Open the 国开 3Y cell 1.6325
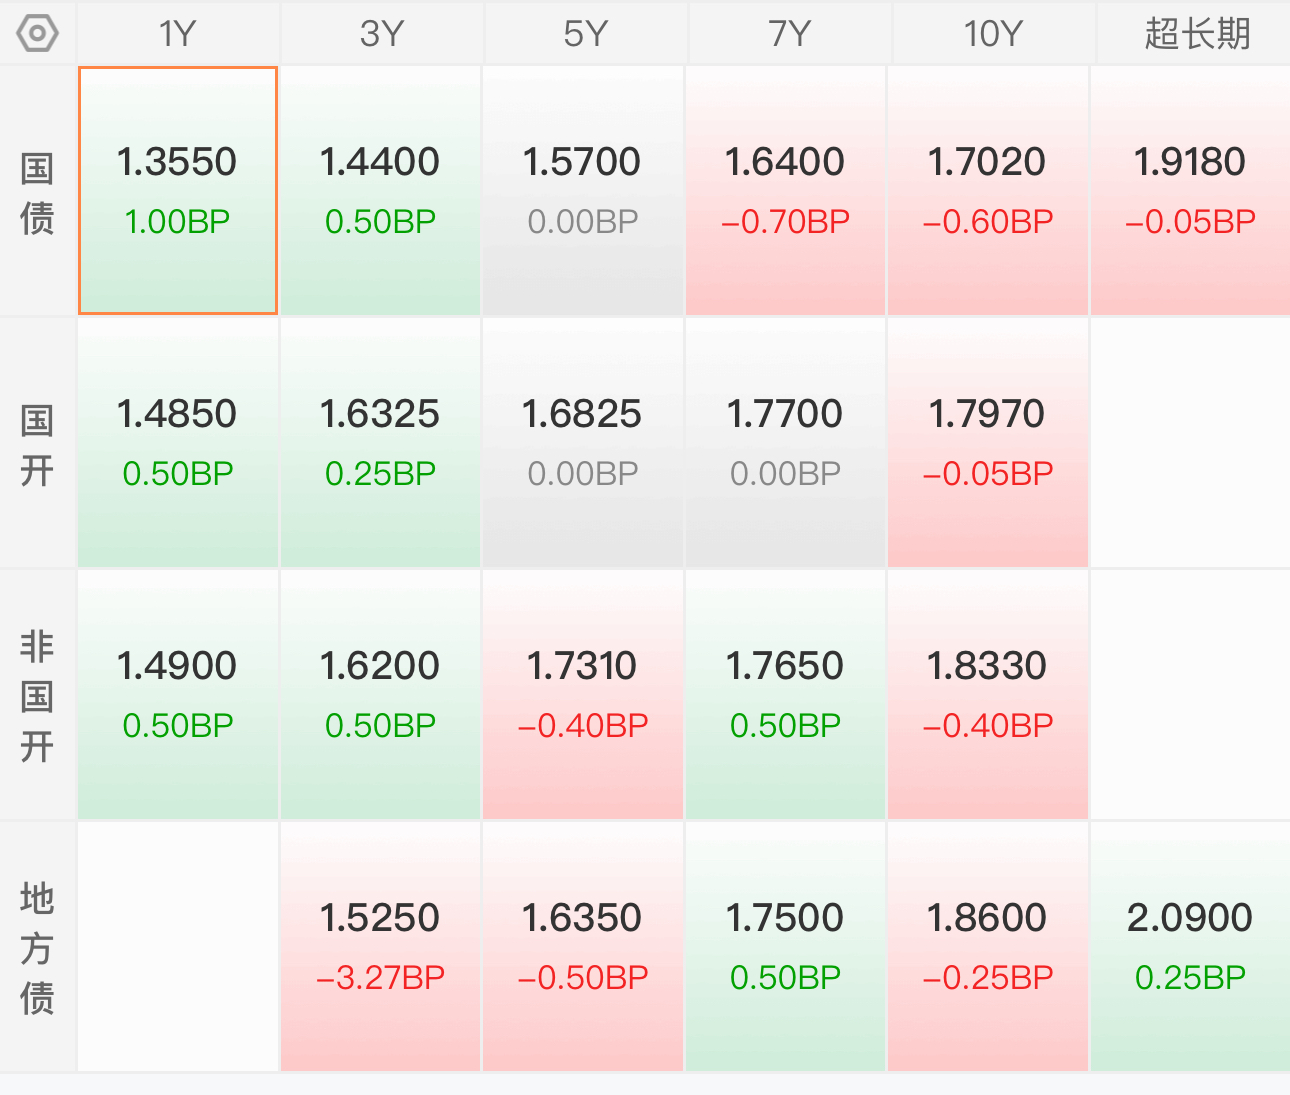Screen dimensions: 1290x1095 pos(381,443)
